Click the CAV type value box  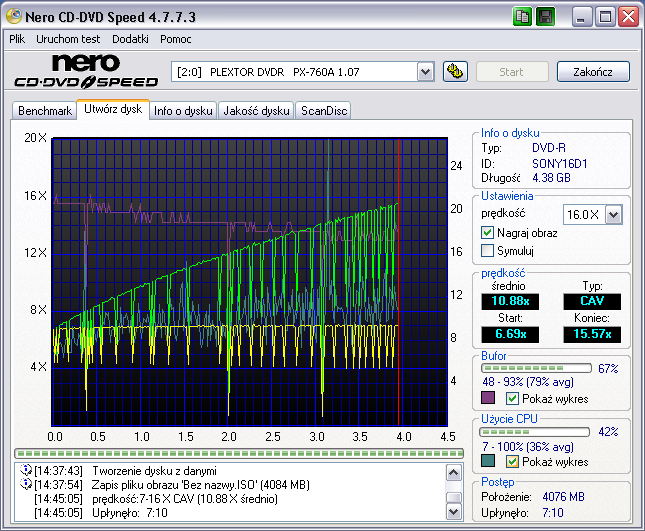click(592, 301)
